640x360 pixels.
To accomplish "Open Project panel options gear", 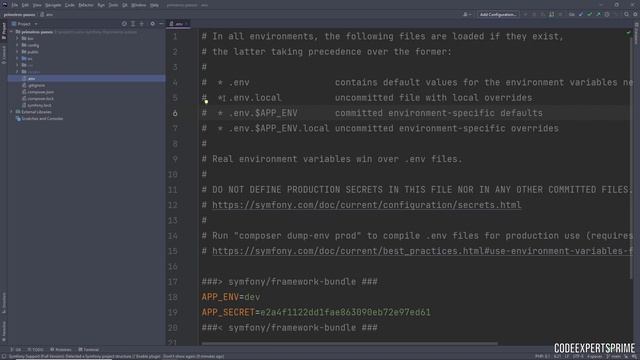I will click(153, 24).
